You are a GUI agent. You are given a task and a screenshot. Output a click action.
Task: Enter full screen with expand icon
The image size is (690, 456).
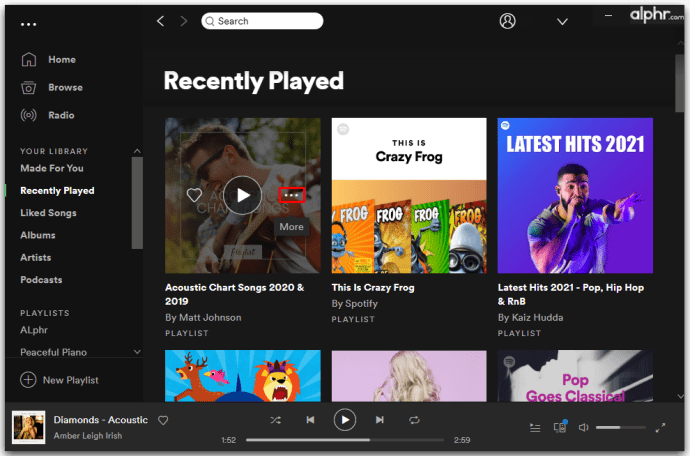pyautogui.click(x=661, y=428)
